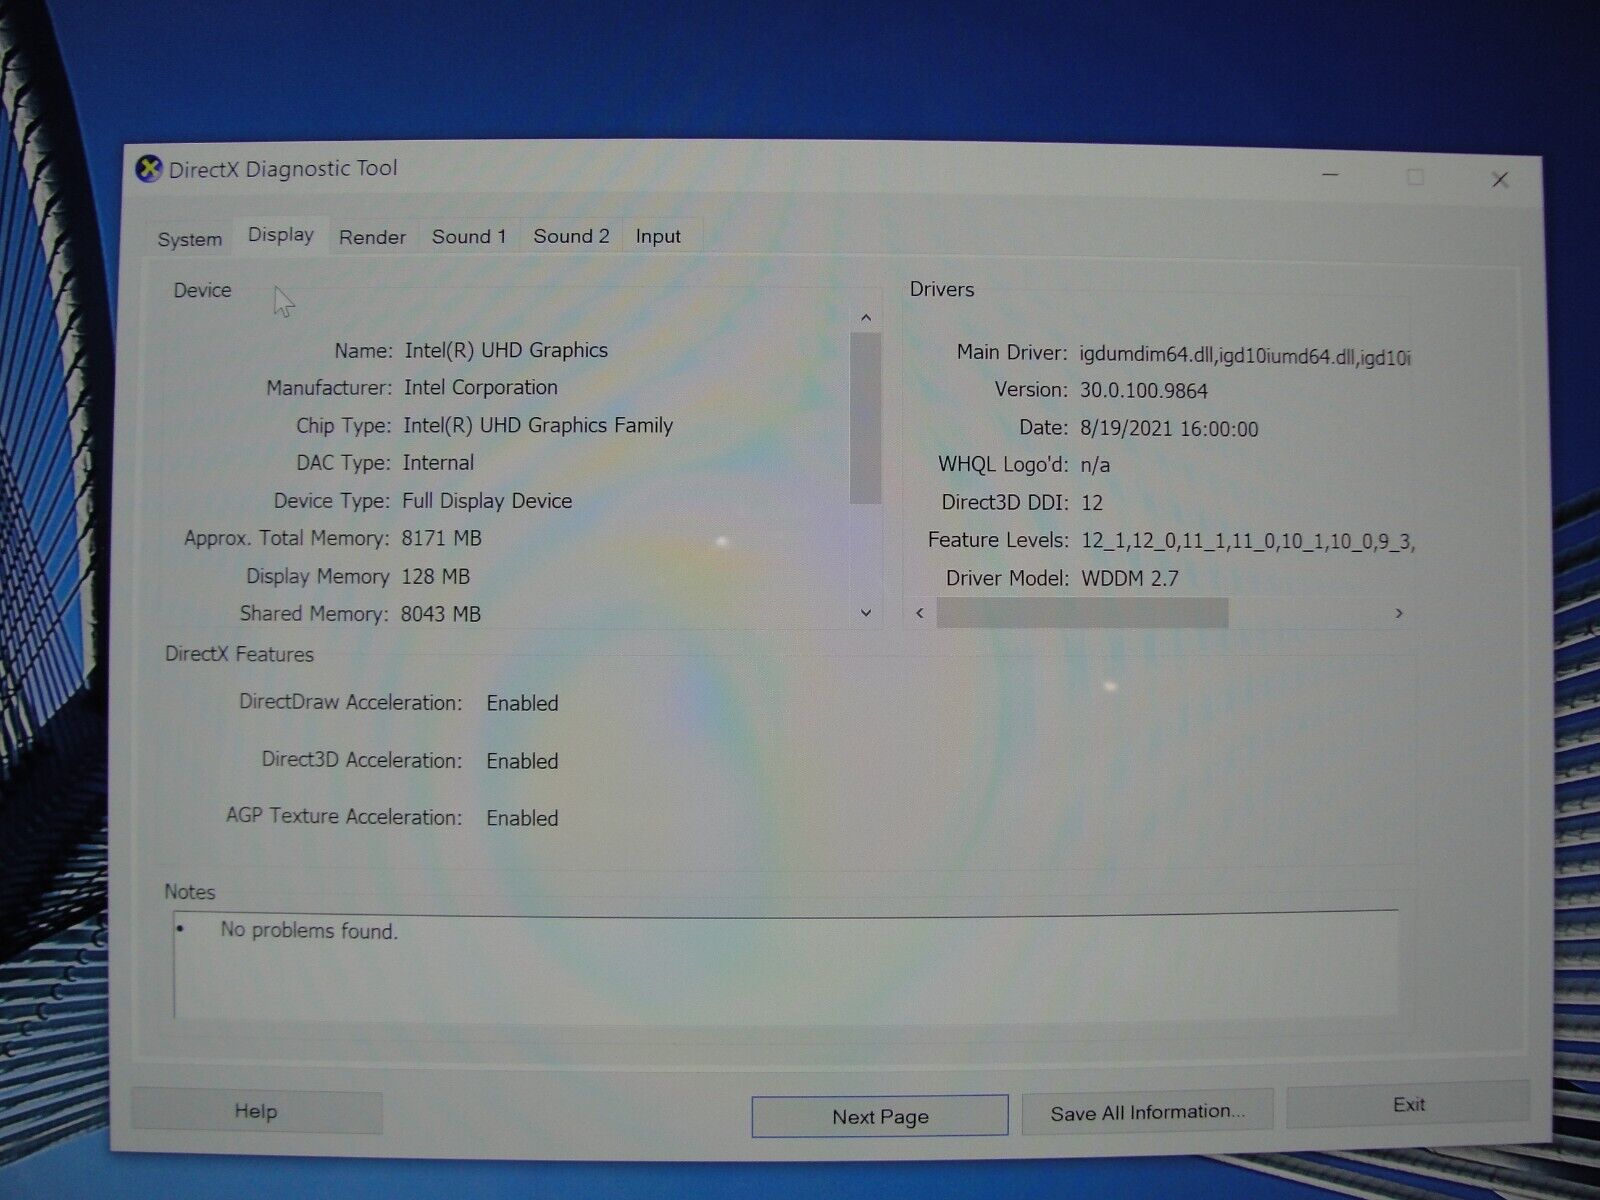This screenshot has height=1200, width=1600.
Task: Click Drivers list scroll right arrow
Action: click(1399, 613)
